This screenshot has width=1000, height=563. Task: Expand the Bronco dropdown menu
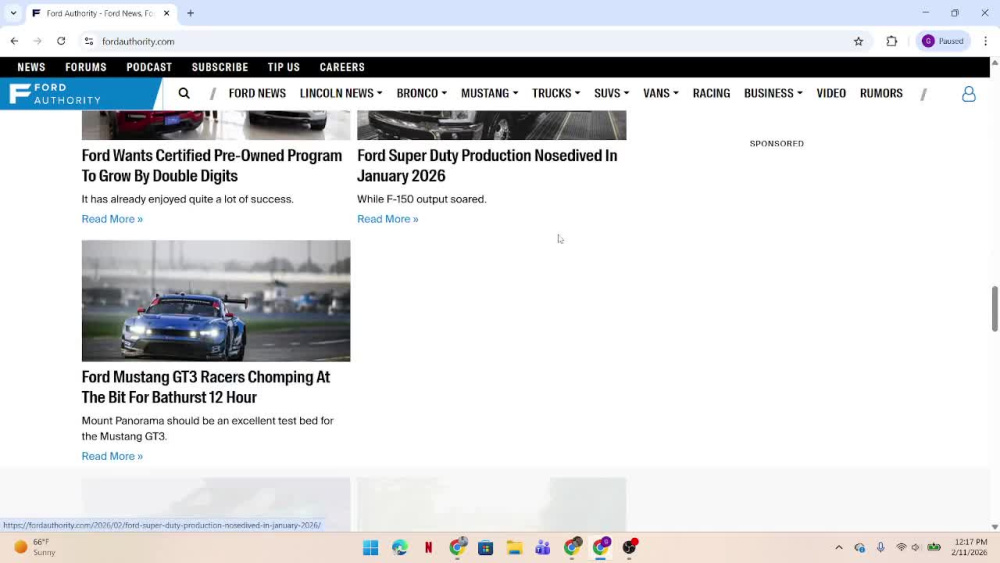coord(422,93)
